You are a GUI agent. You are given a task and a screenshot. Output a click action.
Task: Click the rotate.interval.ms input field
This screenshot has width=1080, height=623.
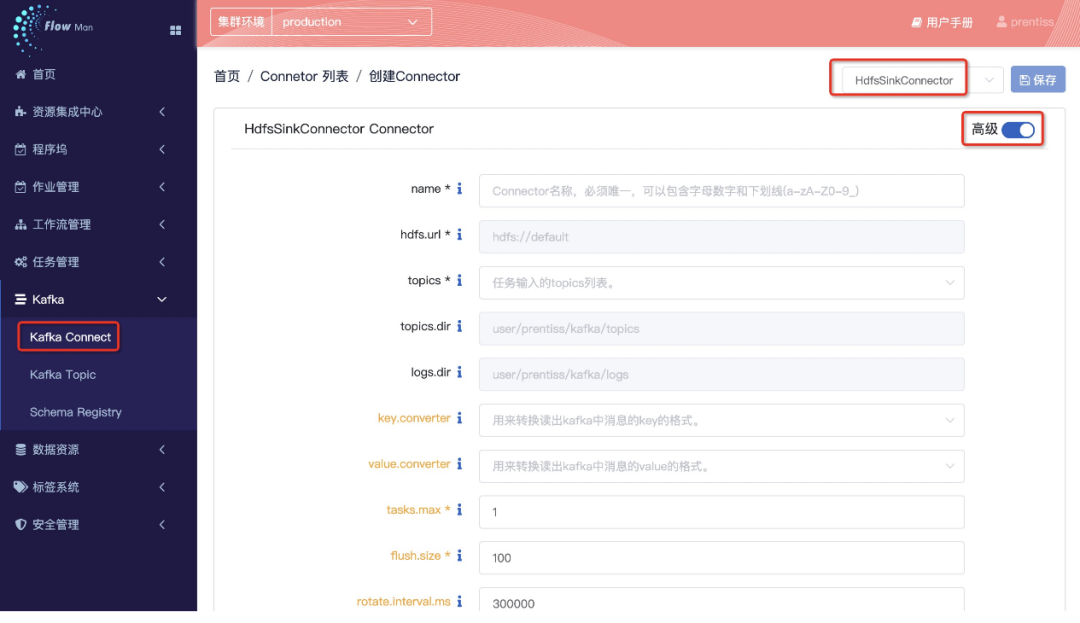point(721,600)
